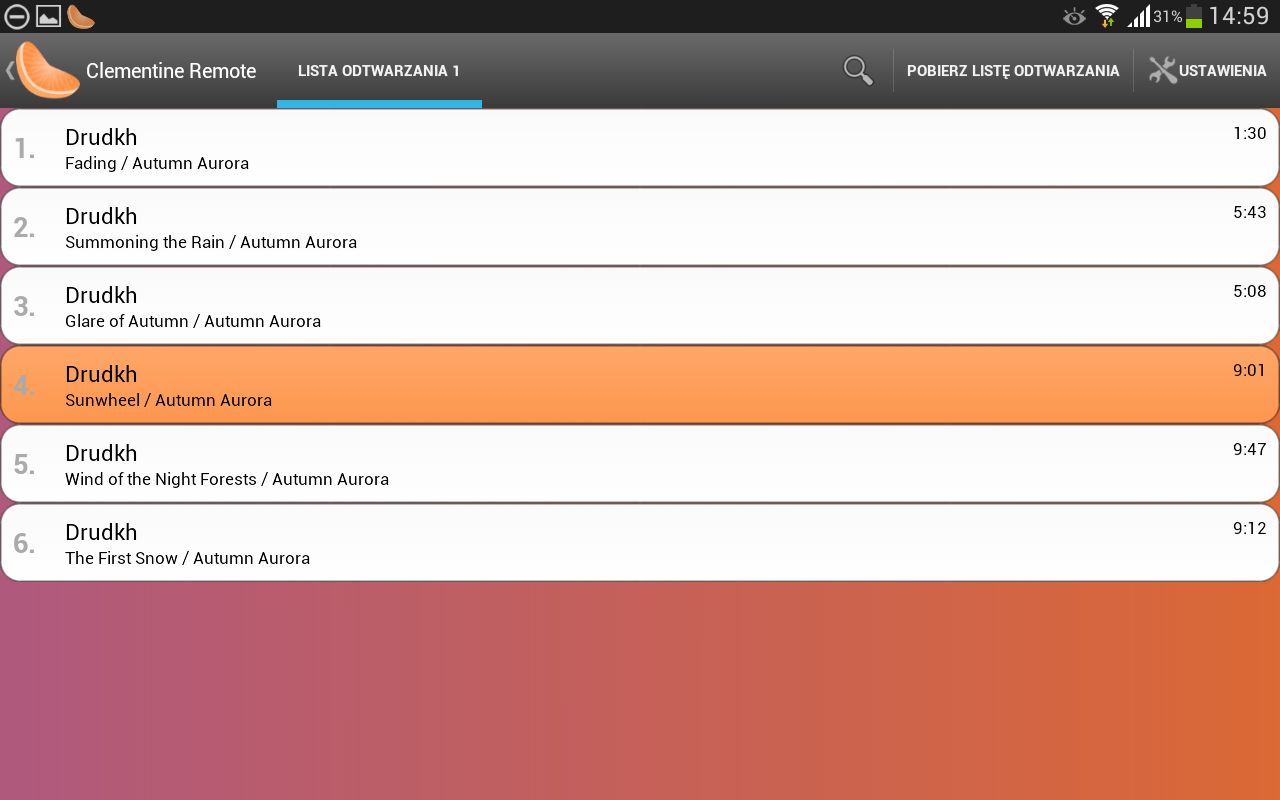Click track number 3.
The image size is (1280, 800).
(x=24, y=307)
